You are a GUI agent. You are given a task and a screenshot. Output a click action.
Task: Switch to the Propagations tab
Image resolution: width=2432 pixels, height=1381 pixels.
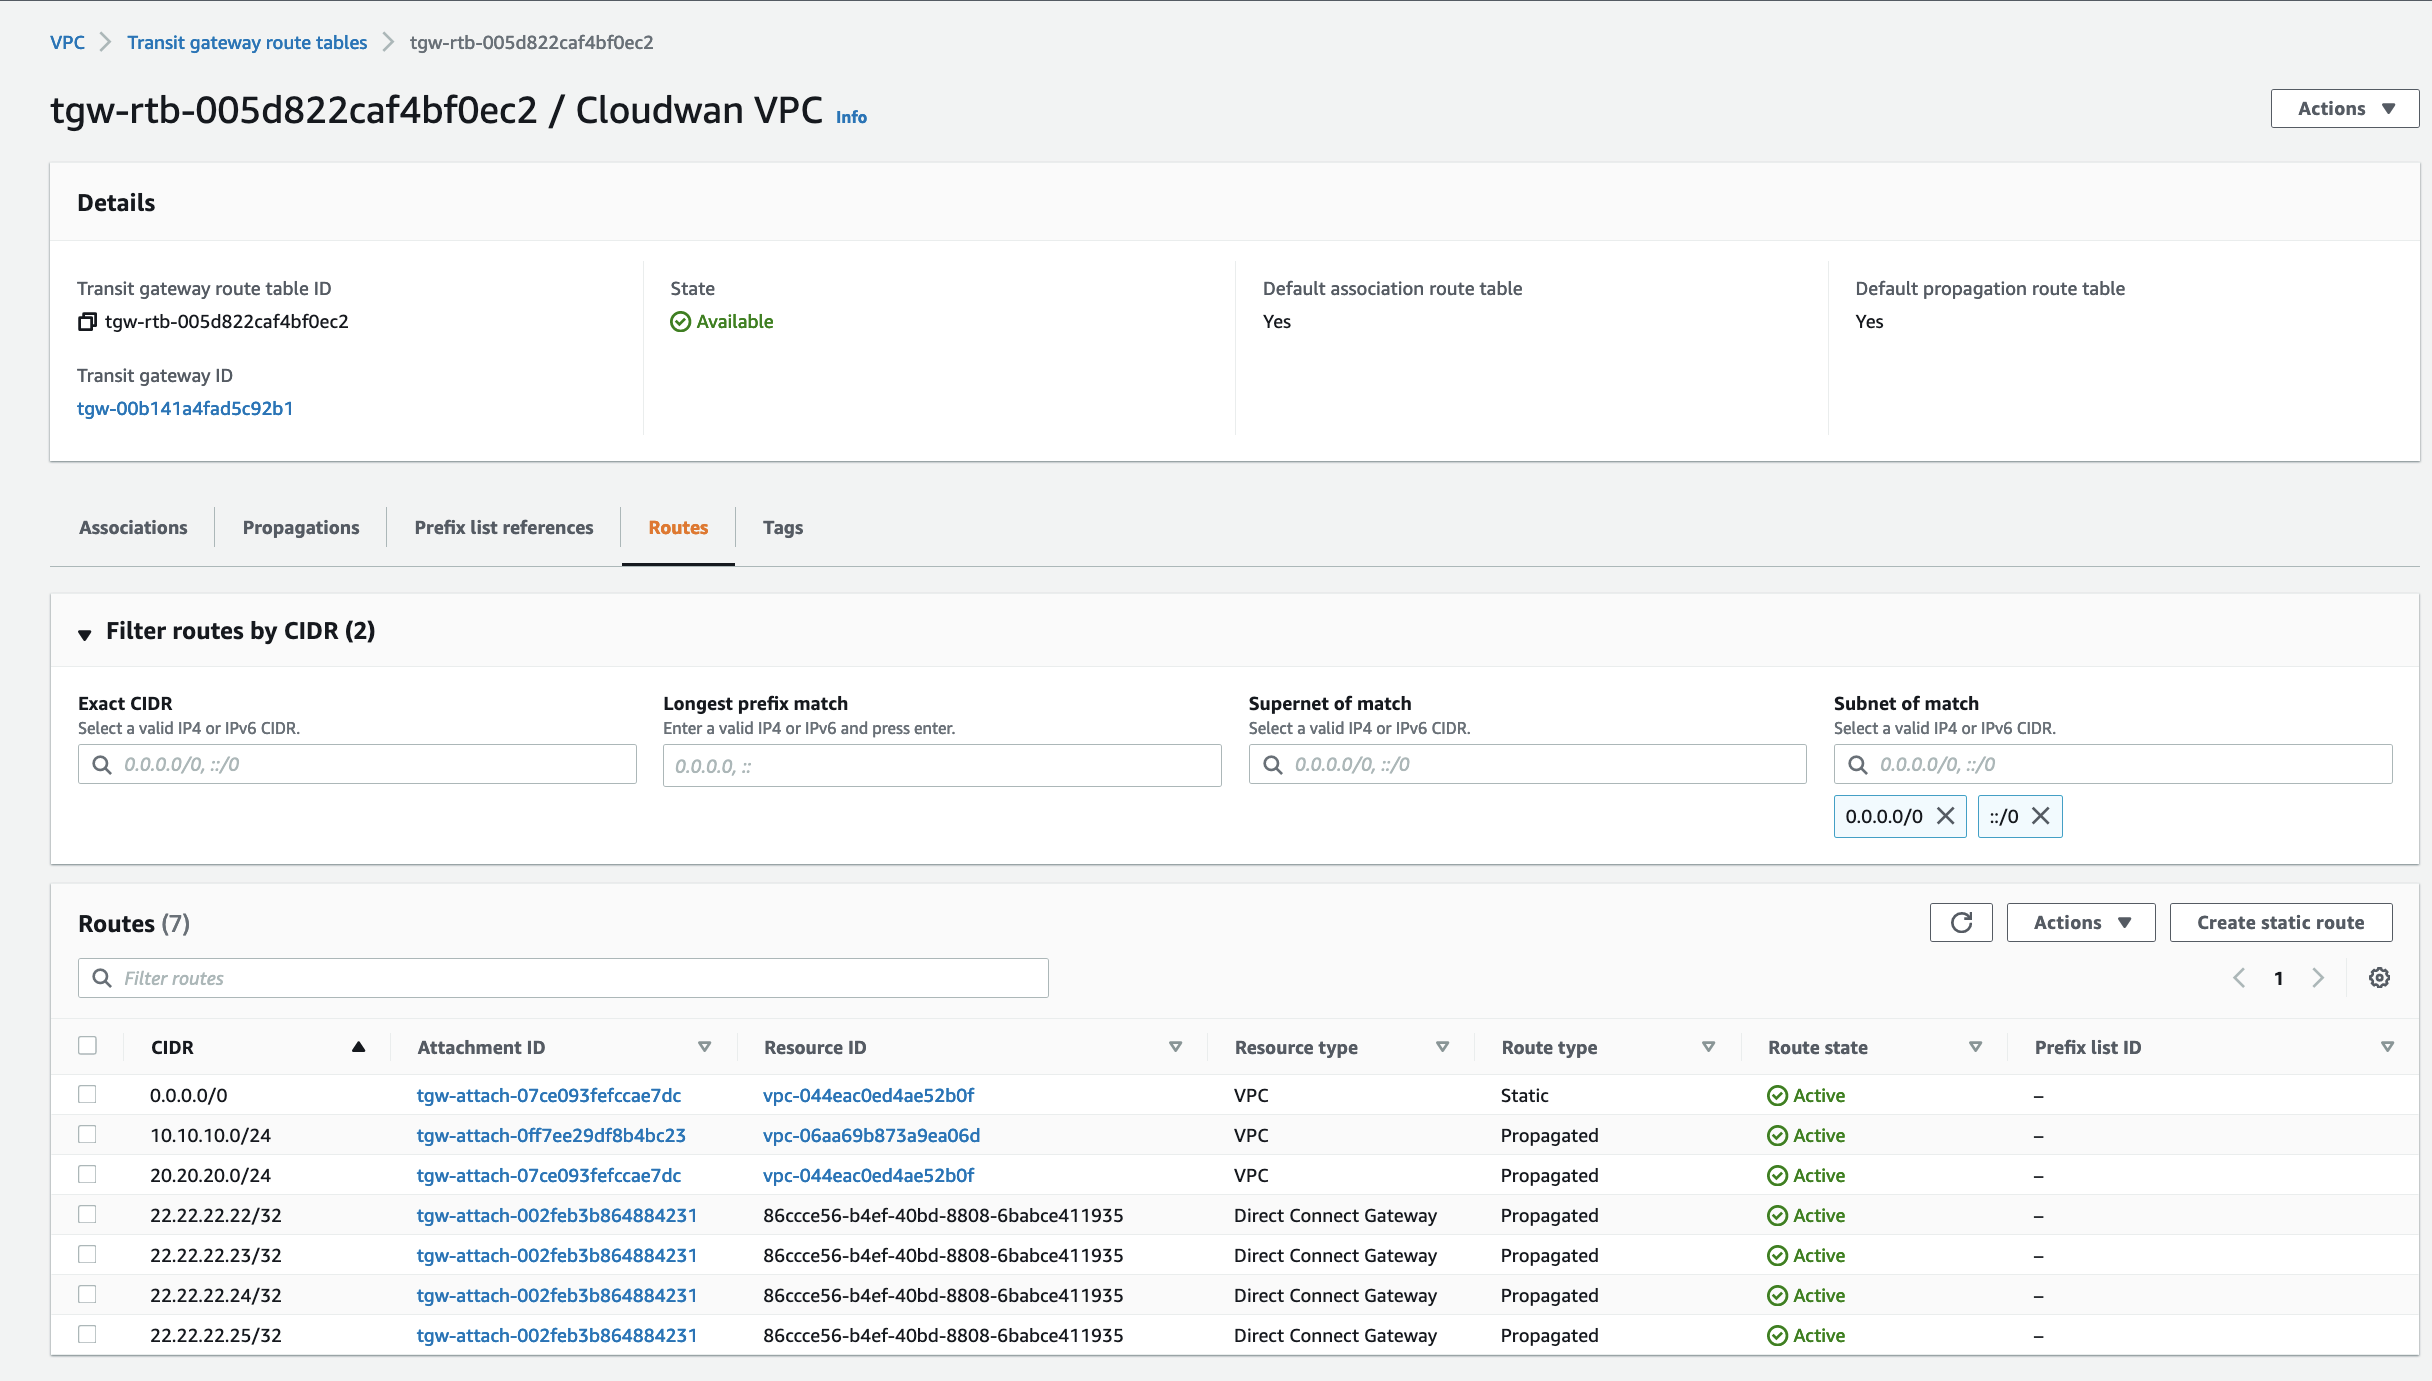point(301,528)
